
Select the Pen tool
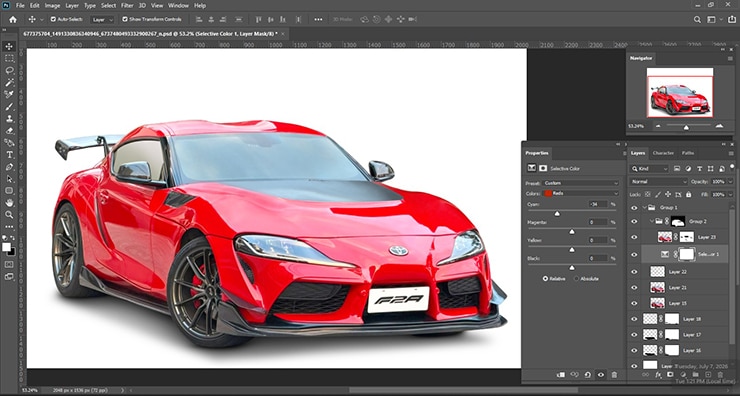click(x=9, y=167)
